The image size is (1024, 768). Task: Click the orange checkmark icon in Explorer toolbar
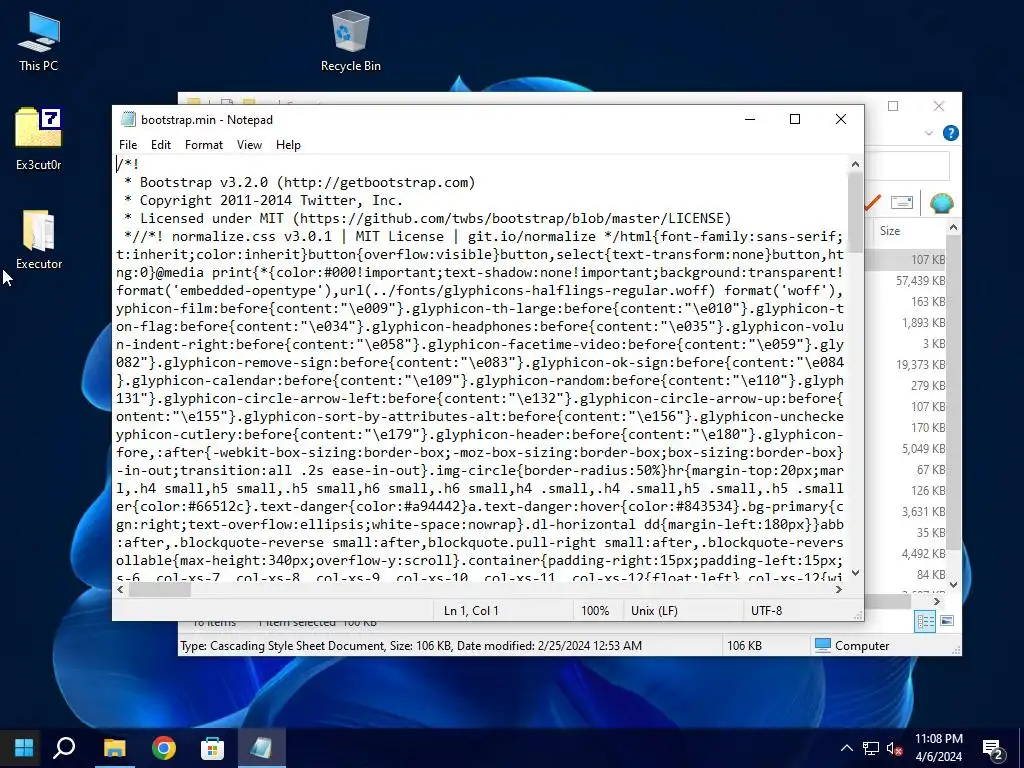coord(872,203)
